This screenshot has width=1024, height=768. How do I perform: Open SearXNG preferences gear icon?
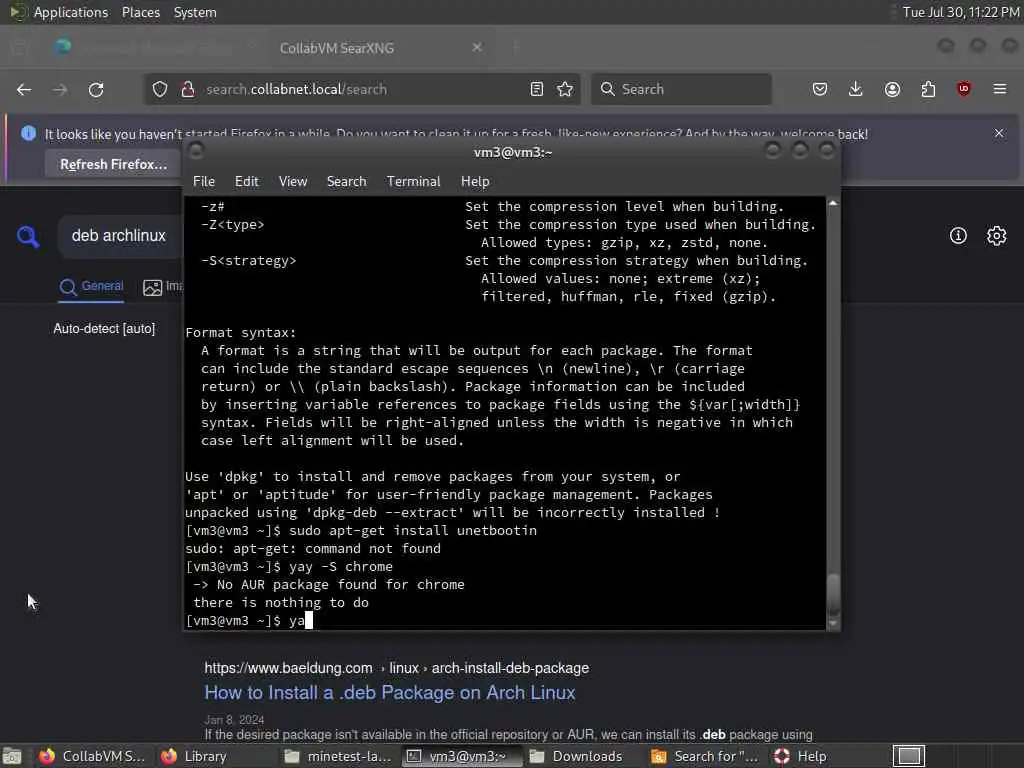click(x=997, y=236)
